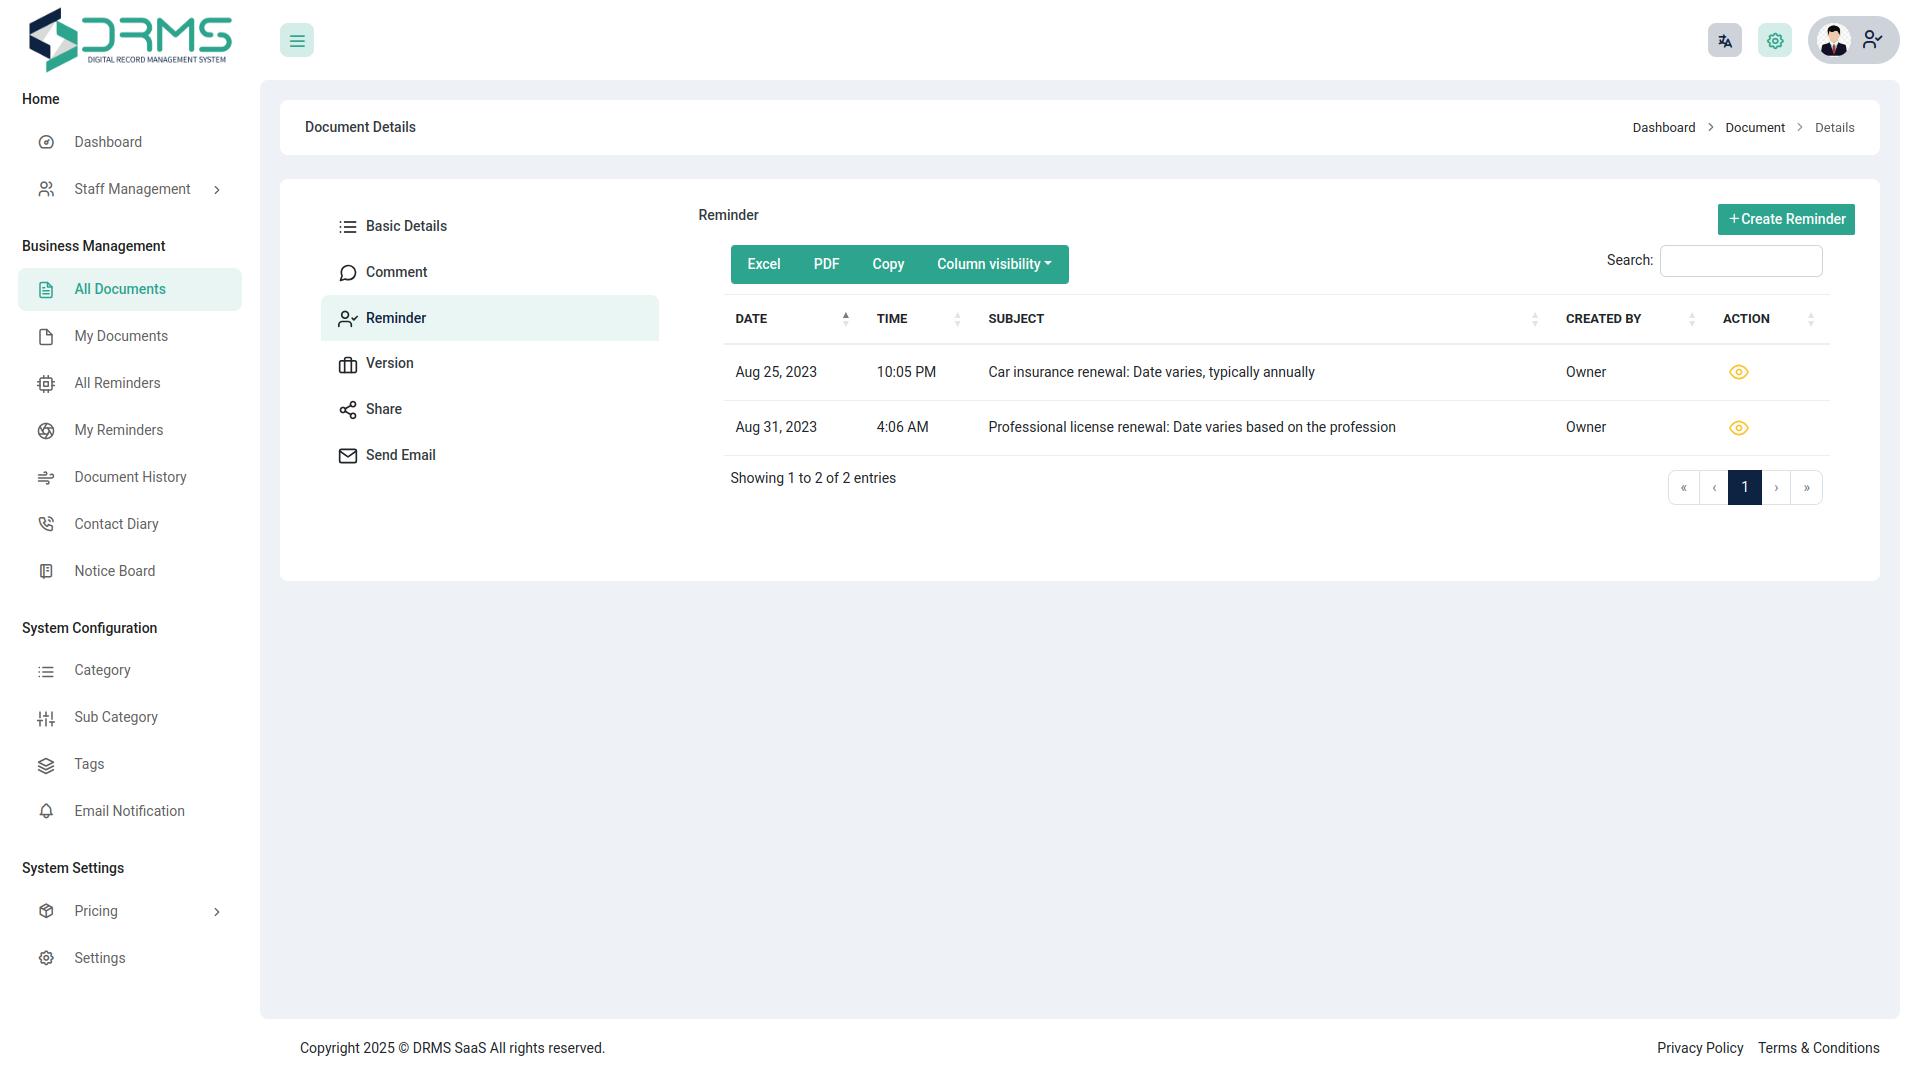
Task: Expand the Staff Management submenu
Action: coord(217,189)
